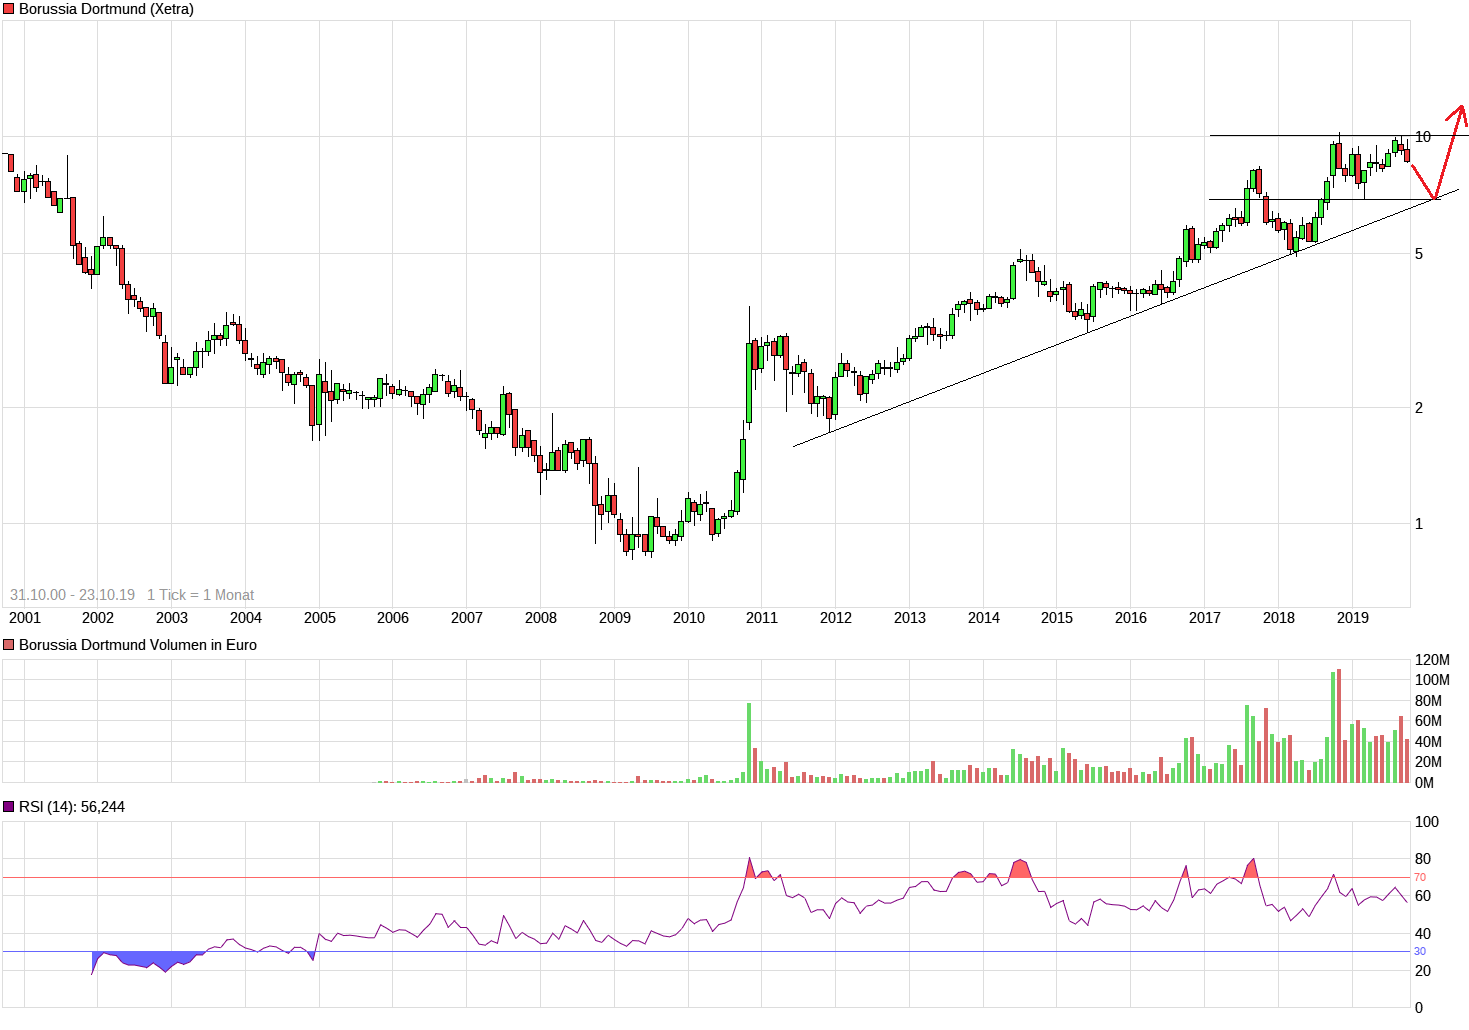Click the RSI axis label 40

coord(1423,934)
